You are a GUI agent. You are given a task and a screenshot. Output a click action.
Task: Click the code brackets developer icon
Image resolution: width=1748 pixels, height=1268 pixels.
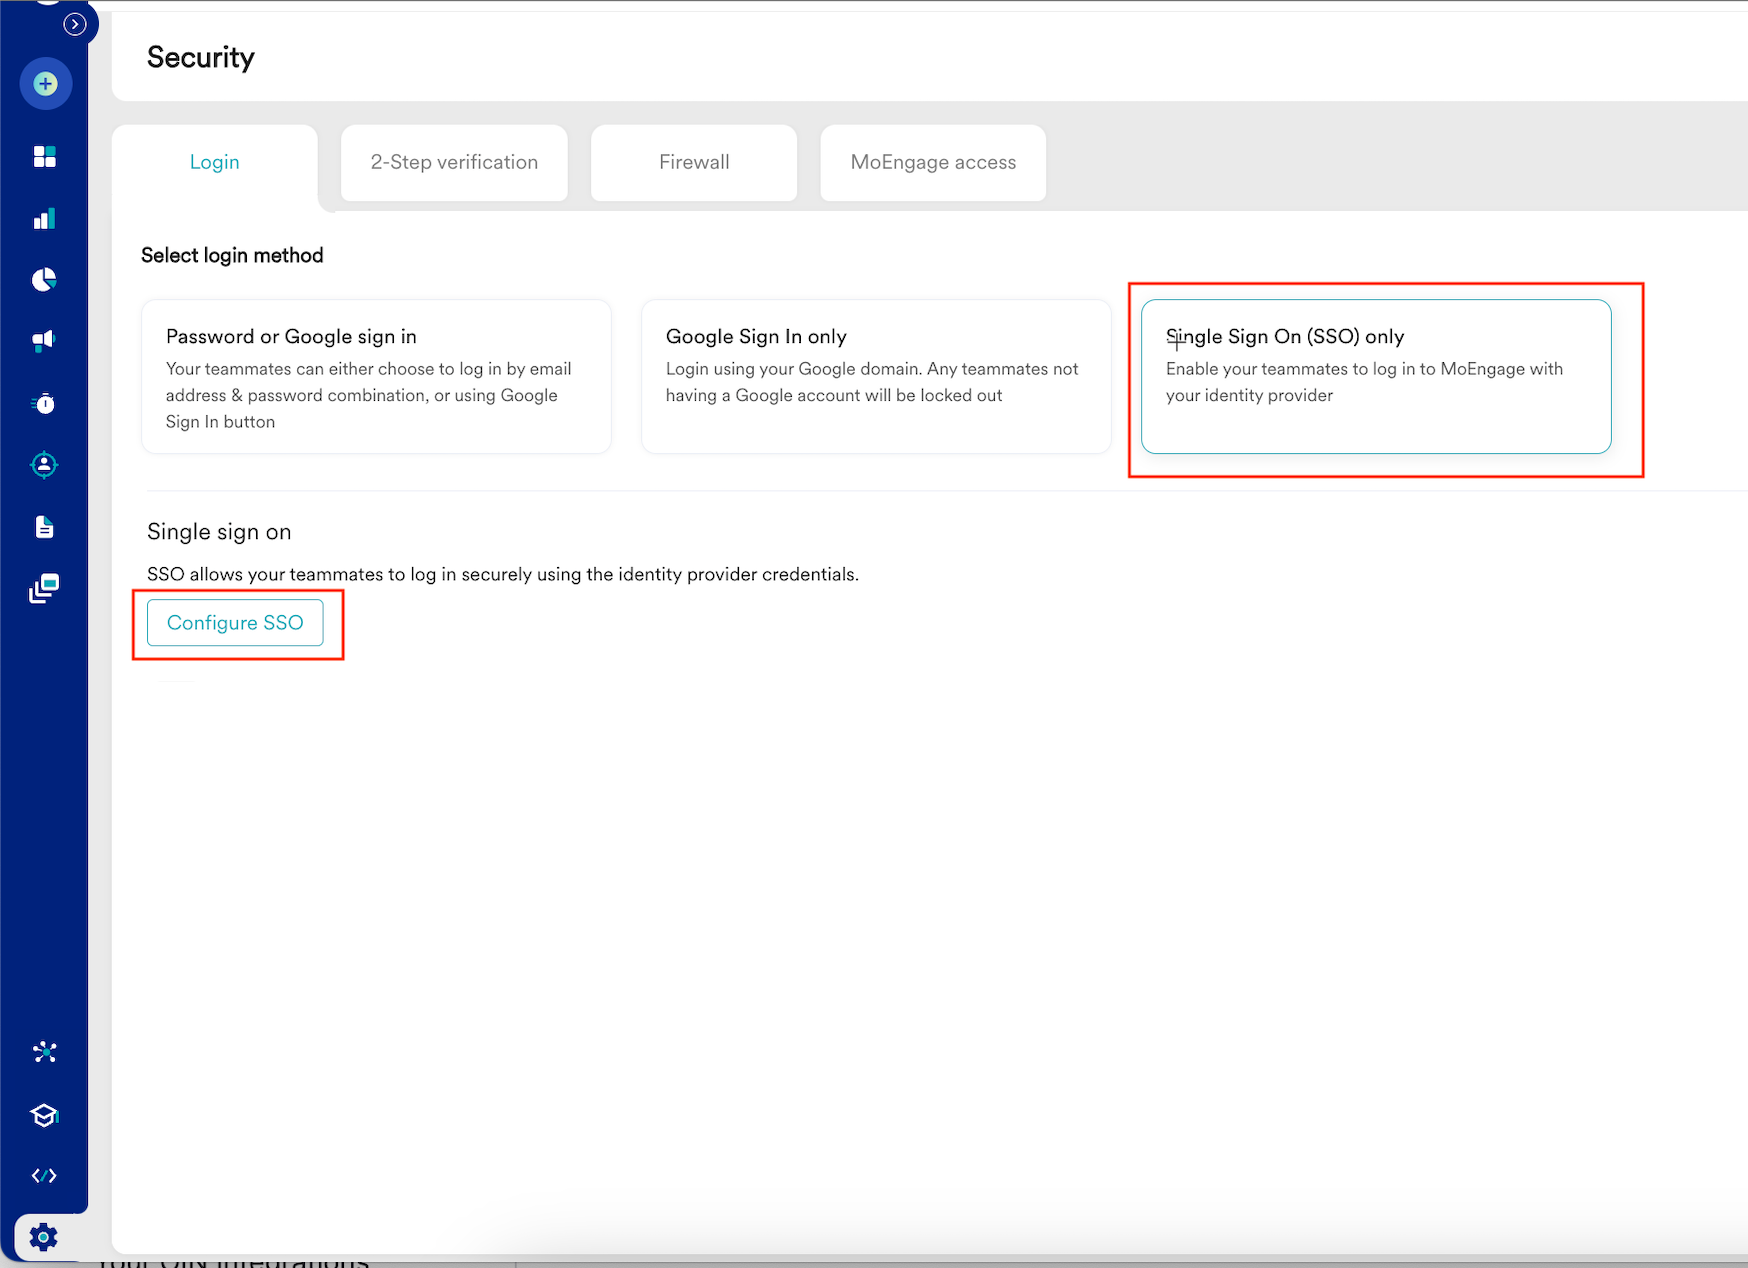(45, 1176)
